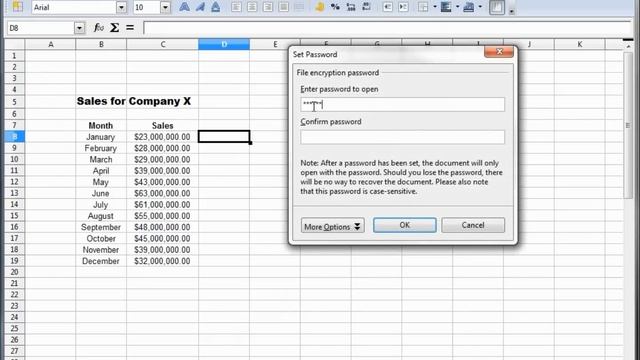The width and height of the screenshot is (640, 360).
Task: Apply justified alignment
Action: coord(284,7)
